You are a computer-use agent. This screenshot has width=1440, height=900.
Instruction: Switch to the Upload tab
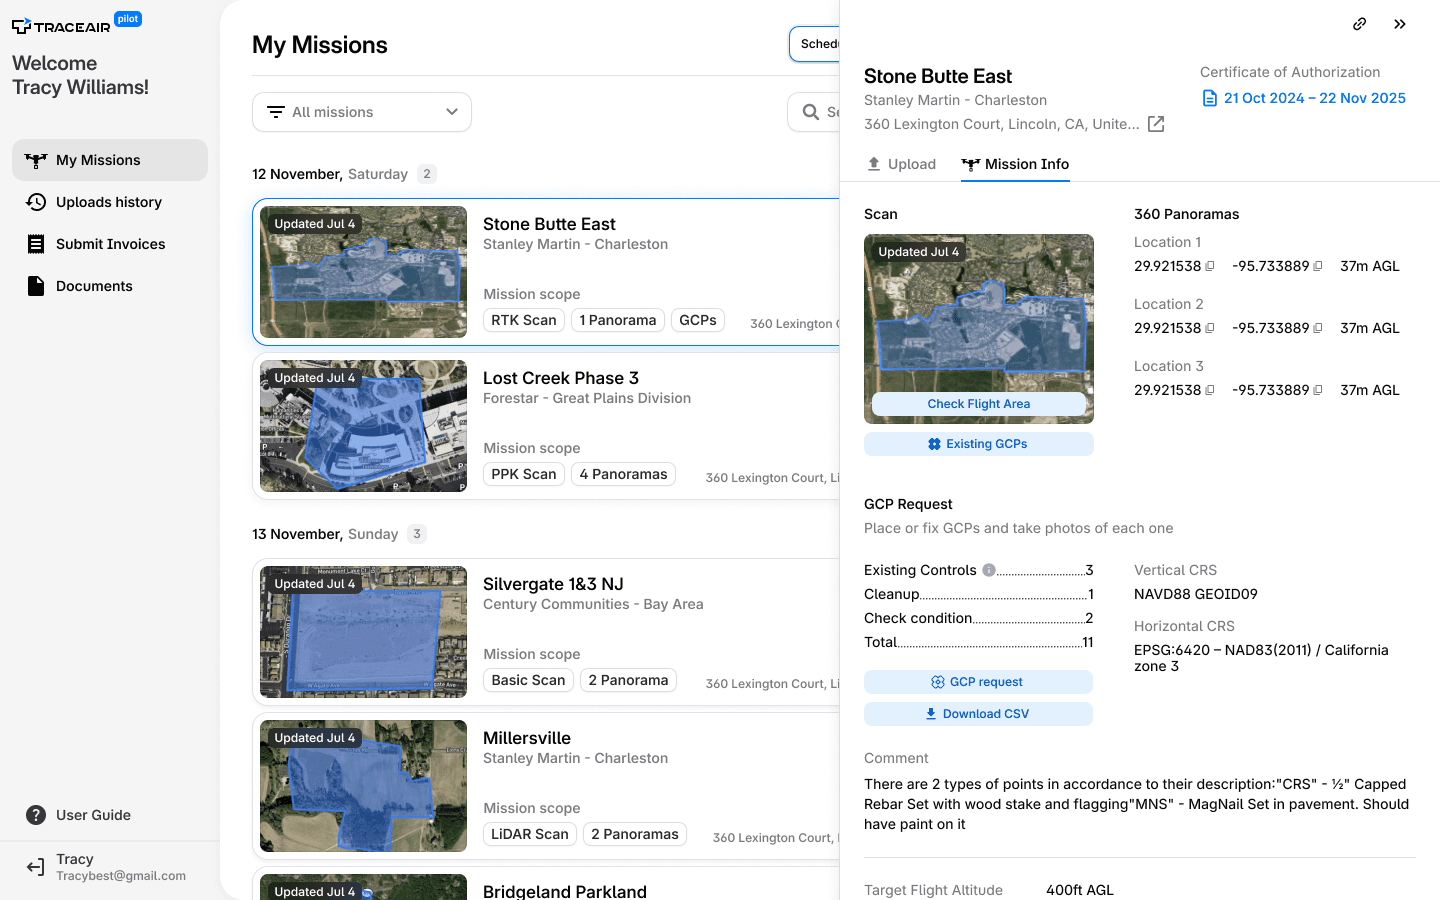(x=901, y=164)
